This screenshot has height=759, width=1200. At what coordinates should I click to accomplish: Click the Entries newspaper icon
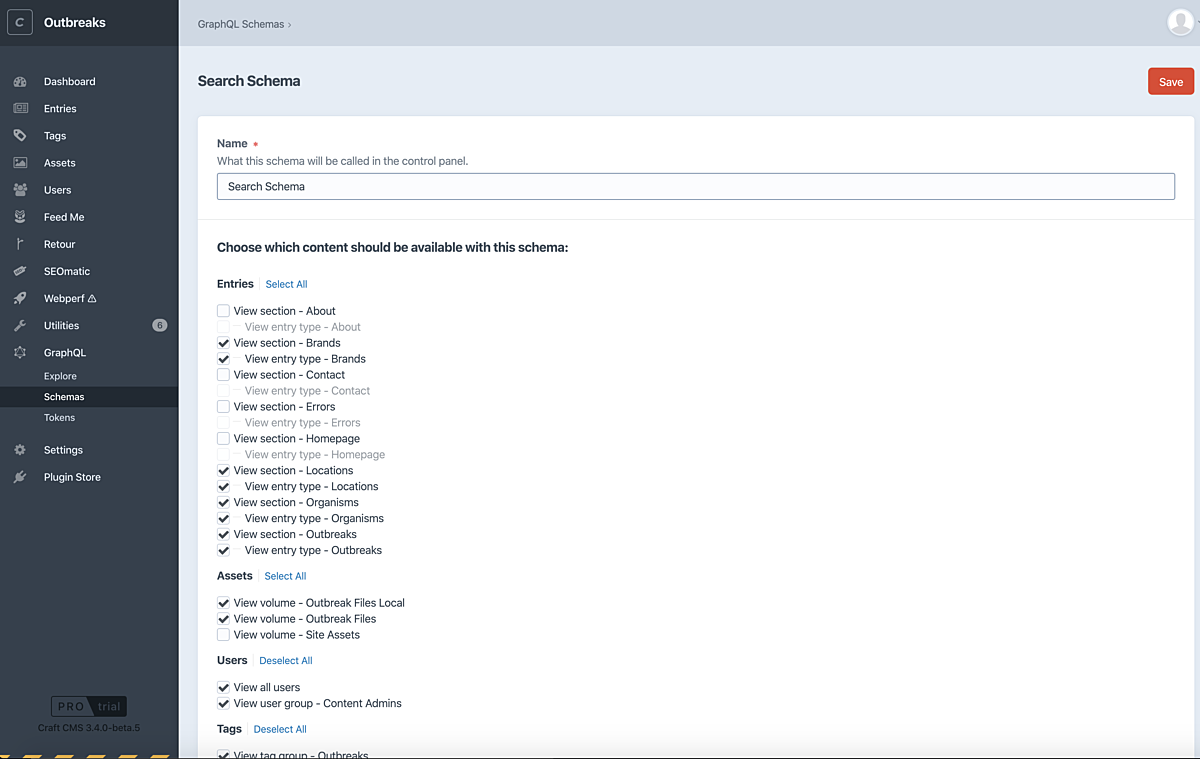20,108
